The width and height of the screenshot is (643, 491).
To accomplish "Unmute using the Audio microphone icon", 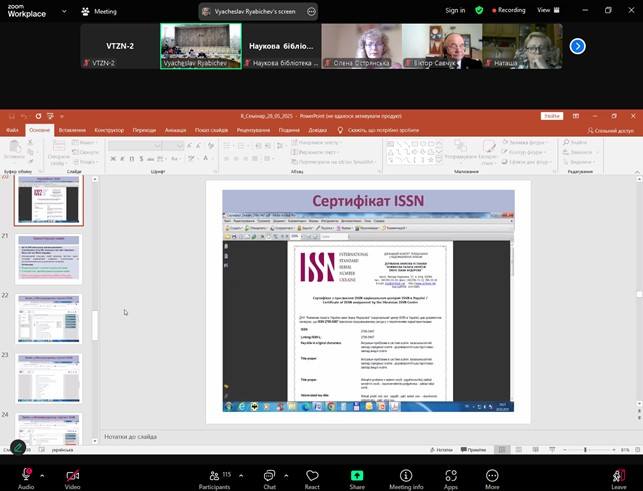I will coord(26,479).
